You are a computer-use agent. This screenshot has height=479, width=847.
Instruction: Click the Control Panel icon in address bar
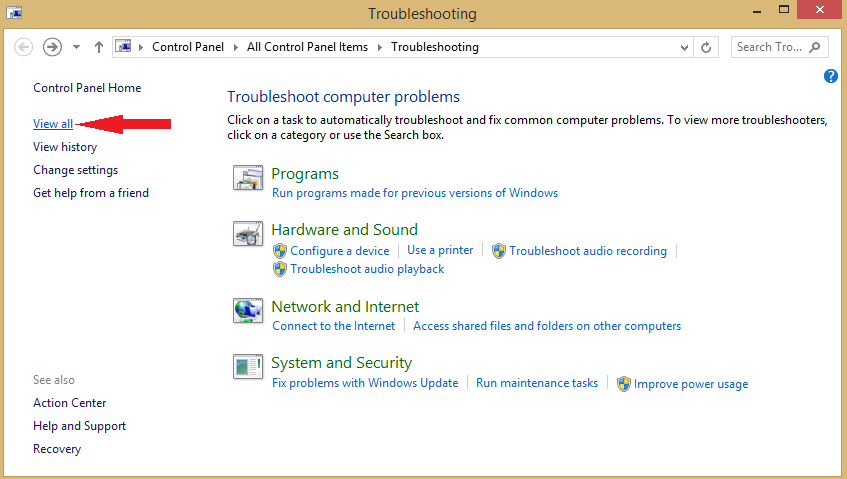point(124,46)
